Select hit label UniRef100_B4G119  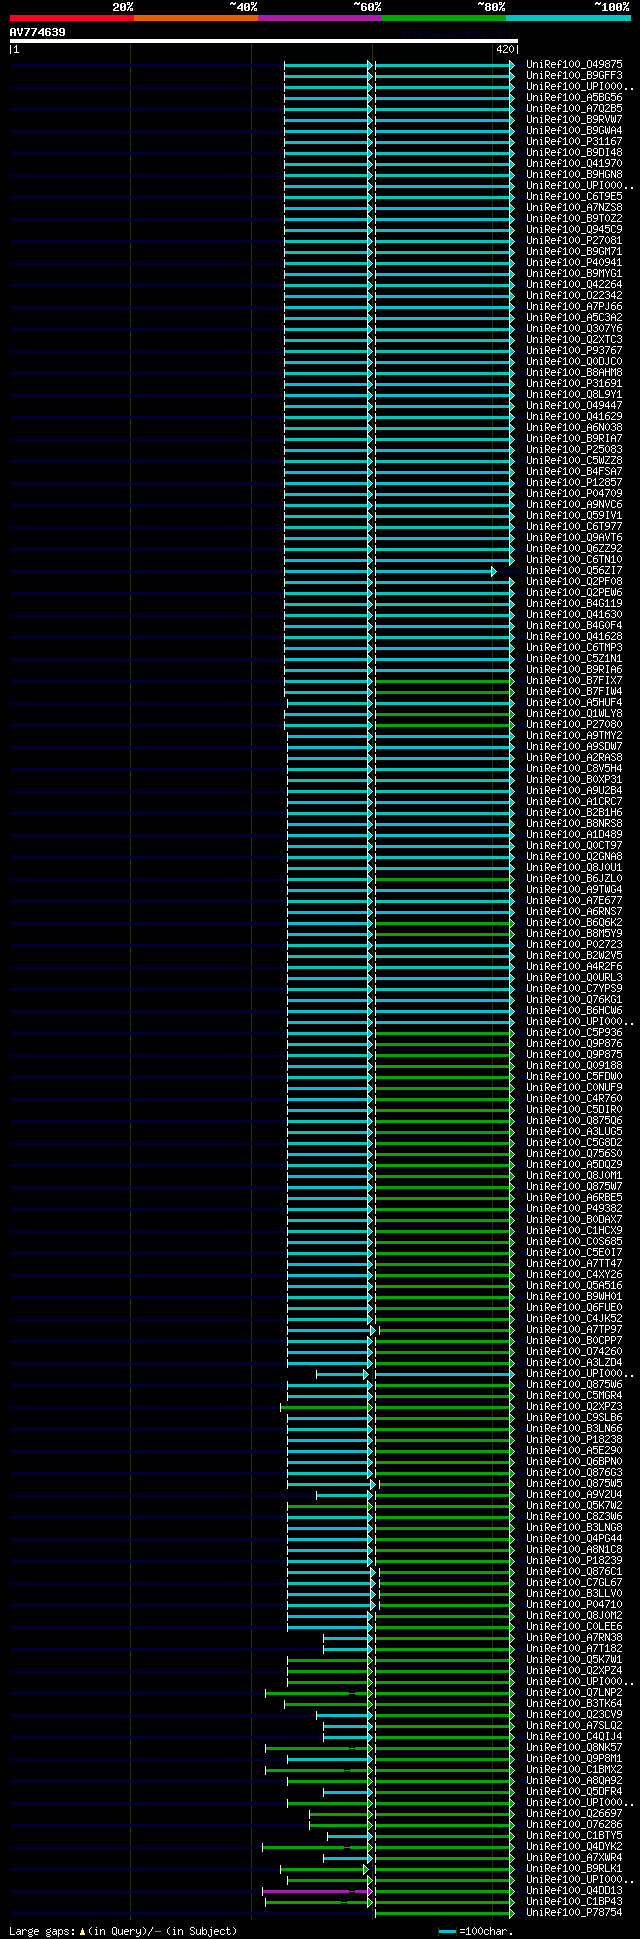coord(574,604)
